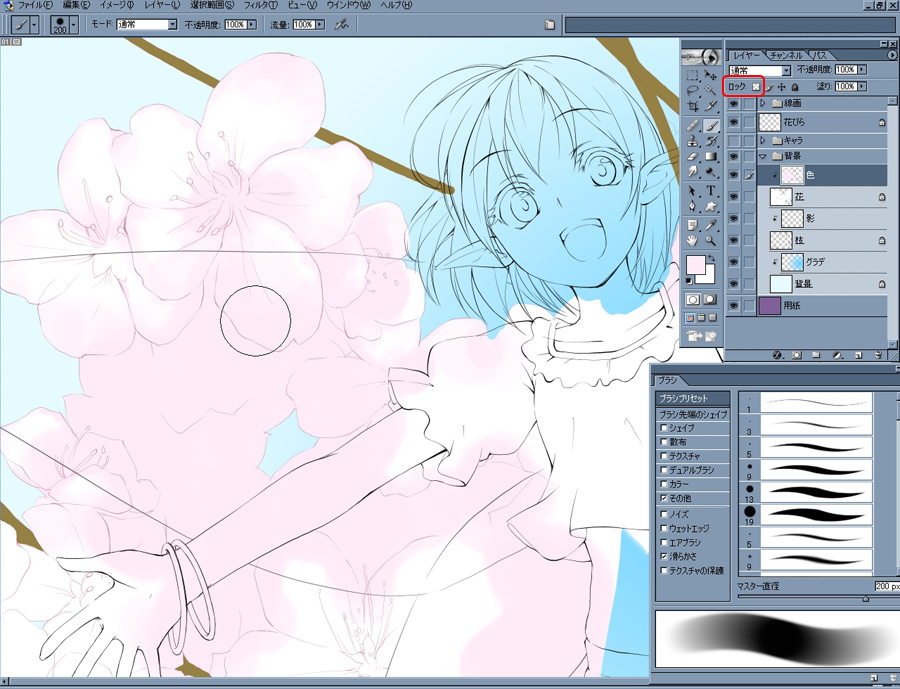Viewport: 900px width, 689px height.
Task: Select the Zoom magnifier tool
Action: pyautogui.click(x=711, y=241)
